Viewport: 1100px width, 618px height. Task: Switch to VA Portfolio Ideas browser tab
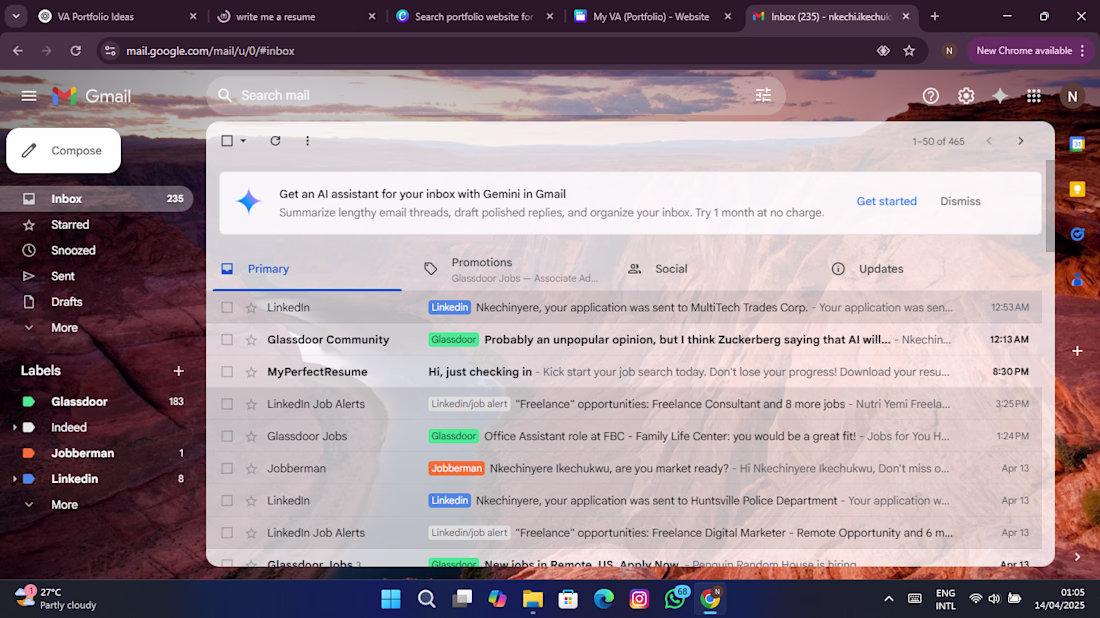[x=118, y=16]
